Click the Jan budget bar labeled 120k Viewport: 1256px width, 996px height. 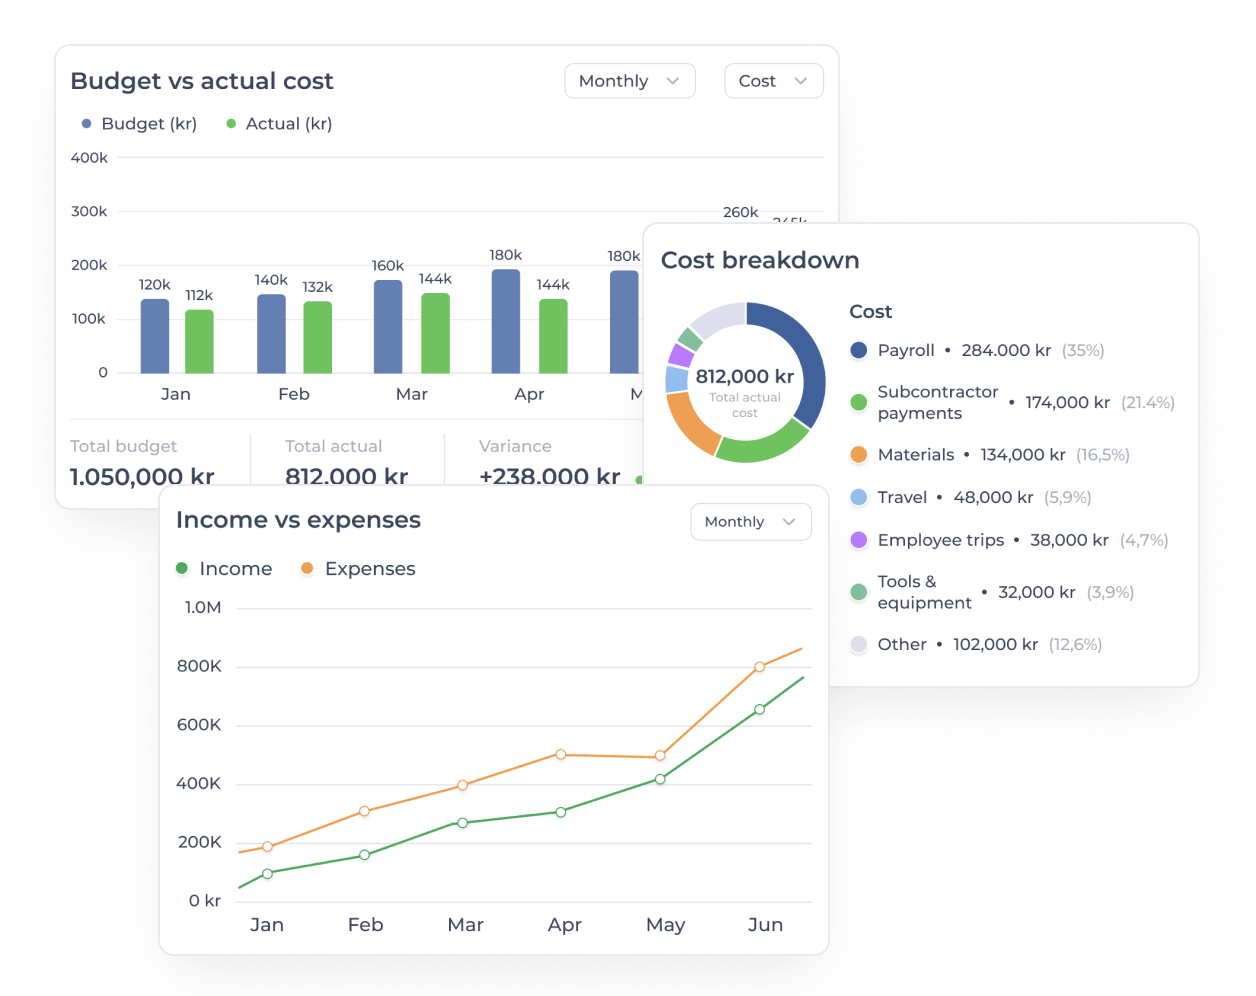(x=155, y=336)
